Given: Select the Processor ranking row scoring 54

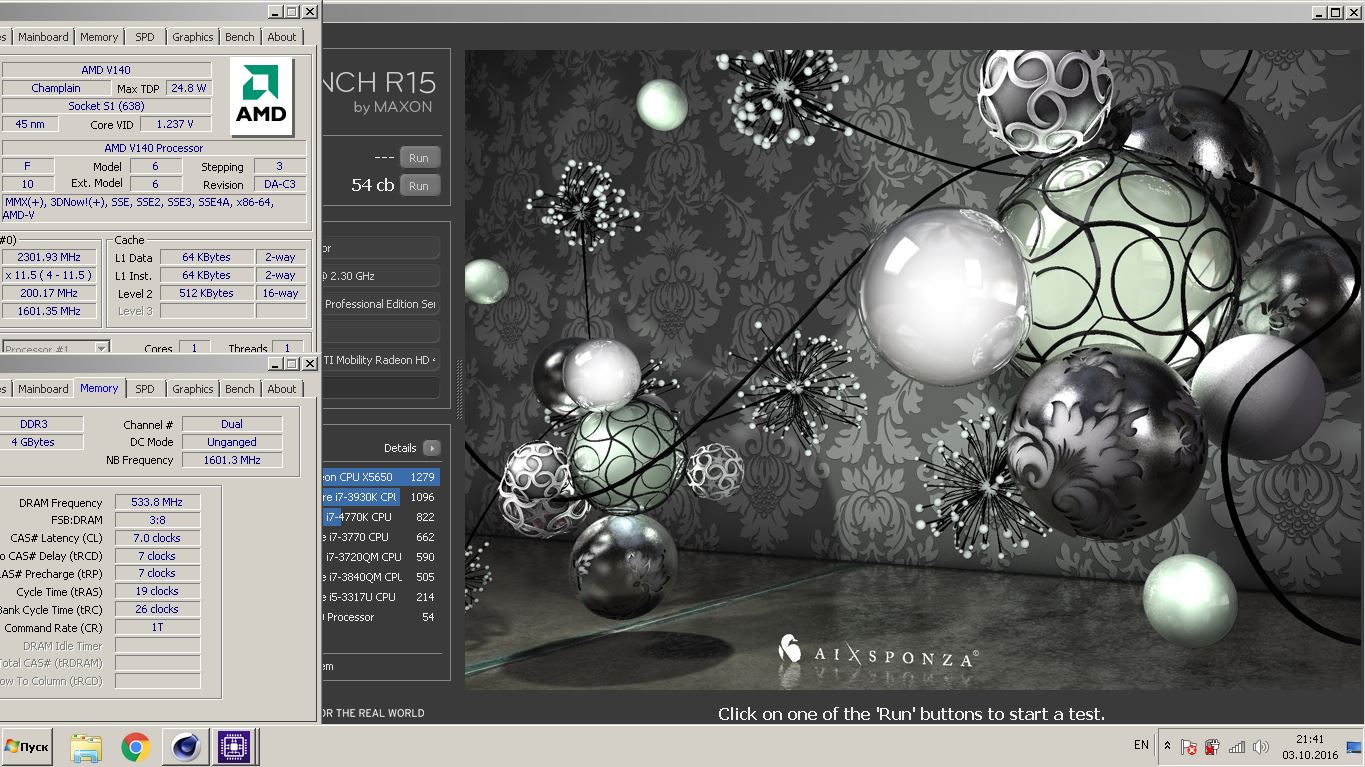Looking at the screenshot, I should pos(381,617).
